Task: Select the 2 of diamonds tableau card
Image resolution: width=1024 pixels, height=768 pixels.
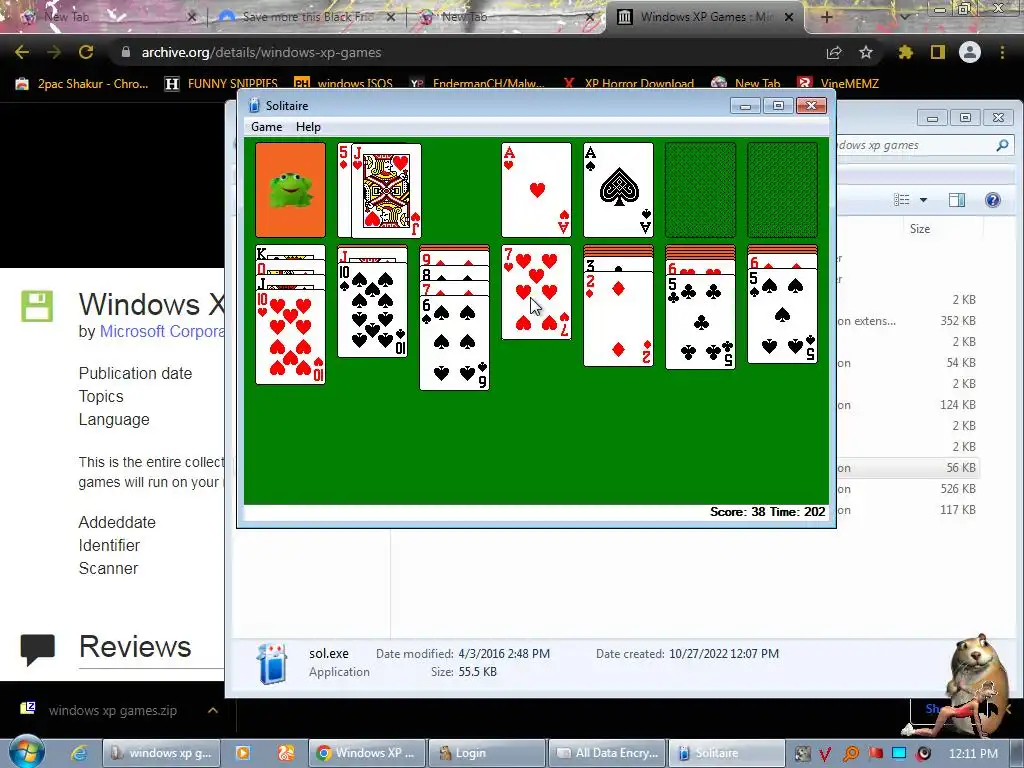Action: coord(618,319)
